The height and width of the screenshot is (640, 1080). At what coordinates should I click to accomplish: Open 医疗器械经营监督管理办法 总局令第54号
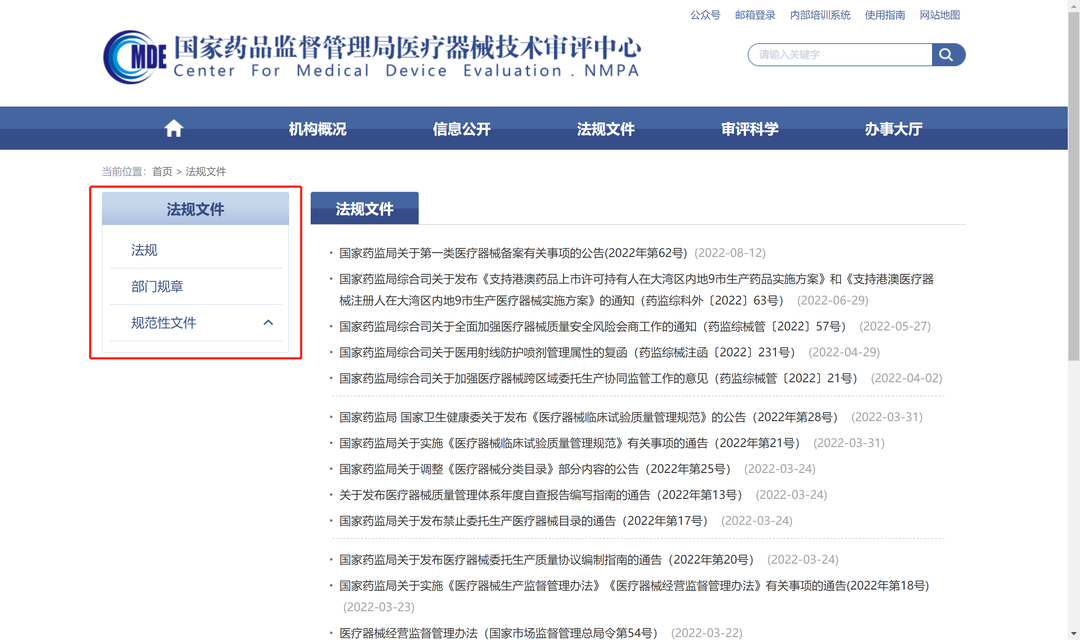tap(498, 632)
